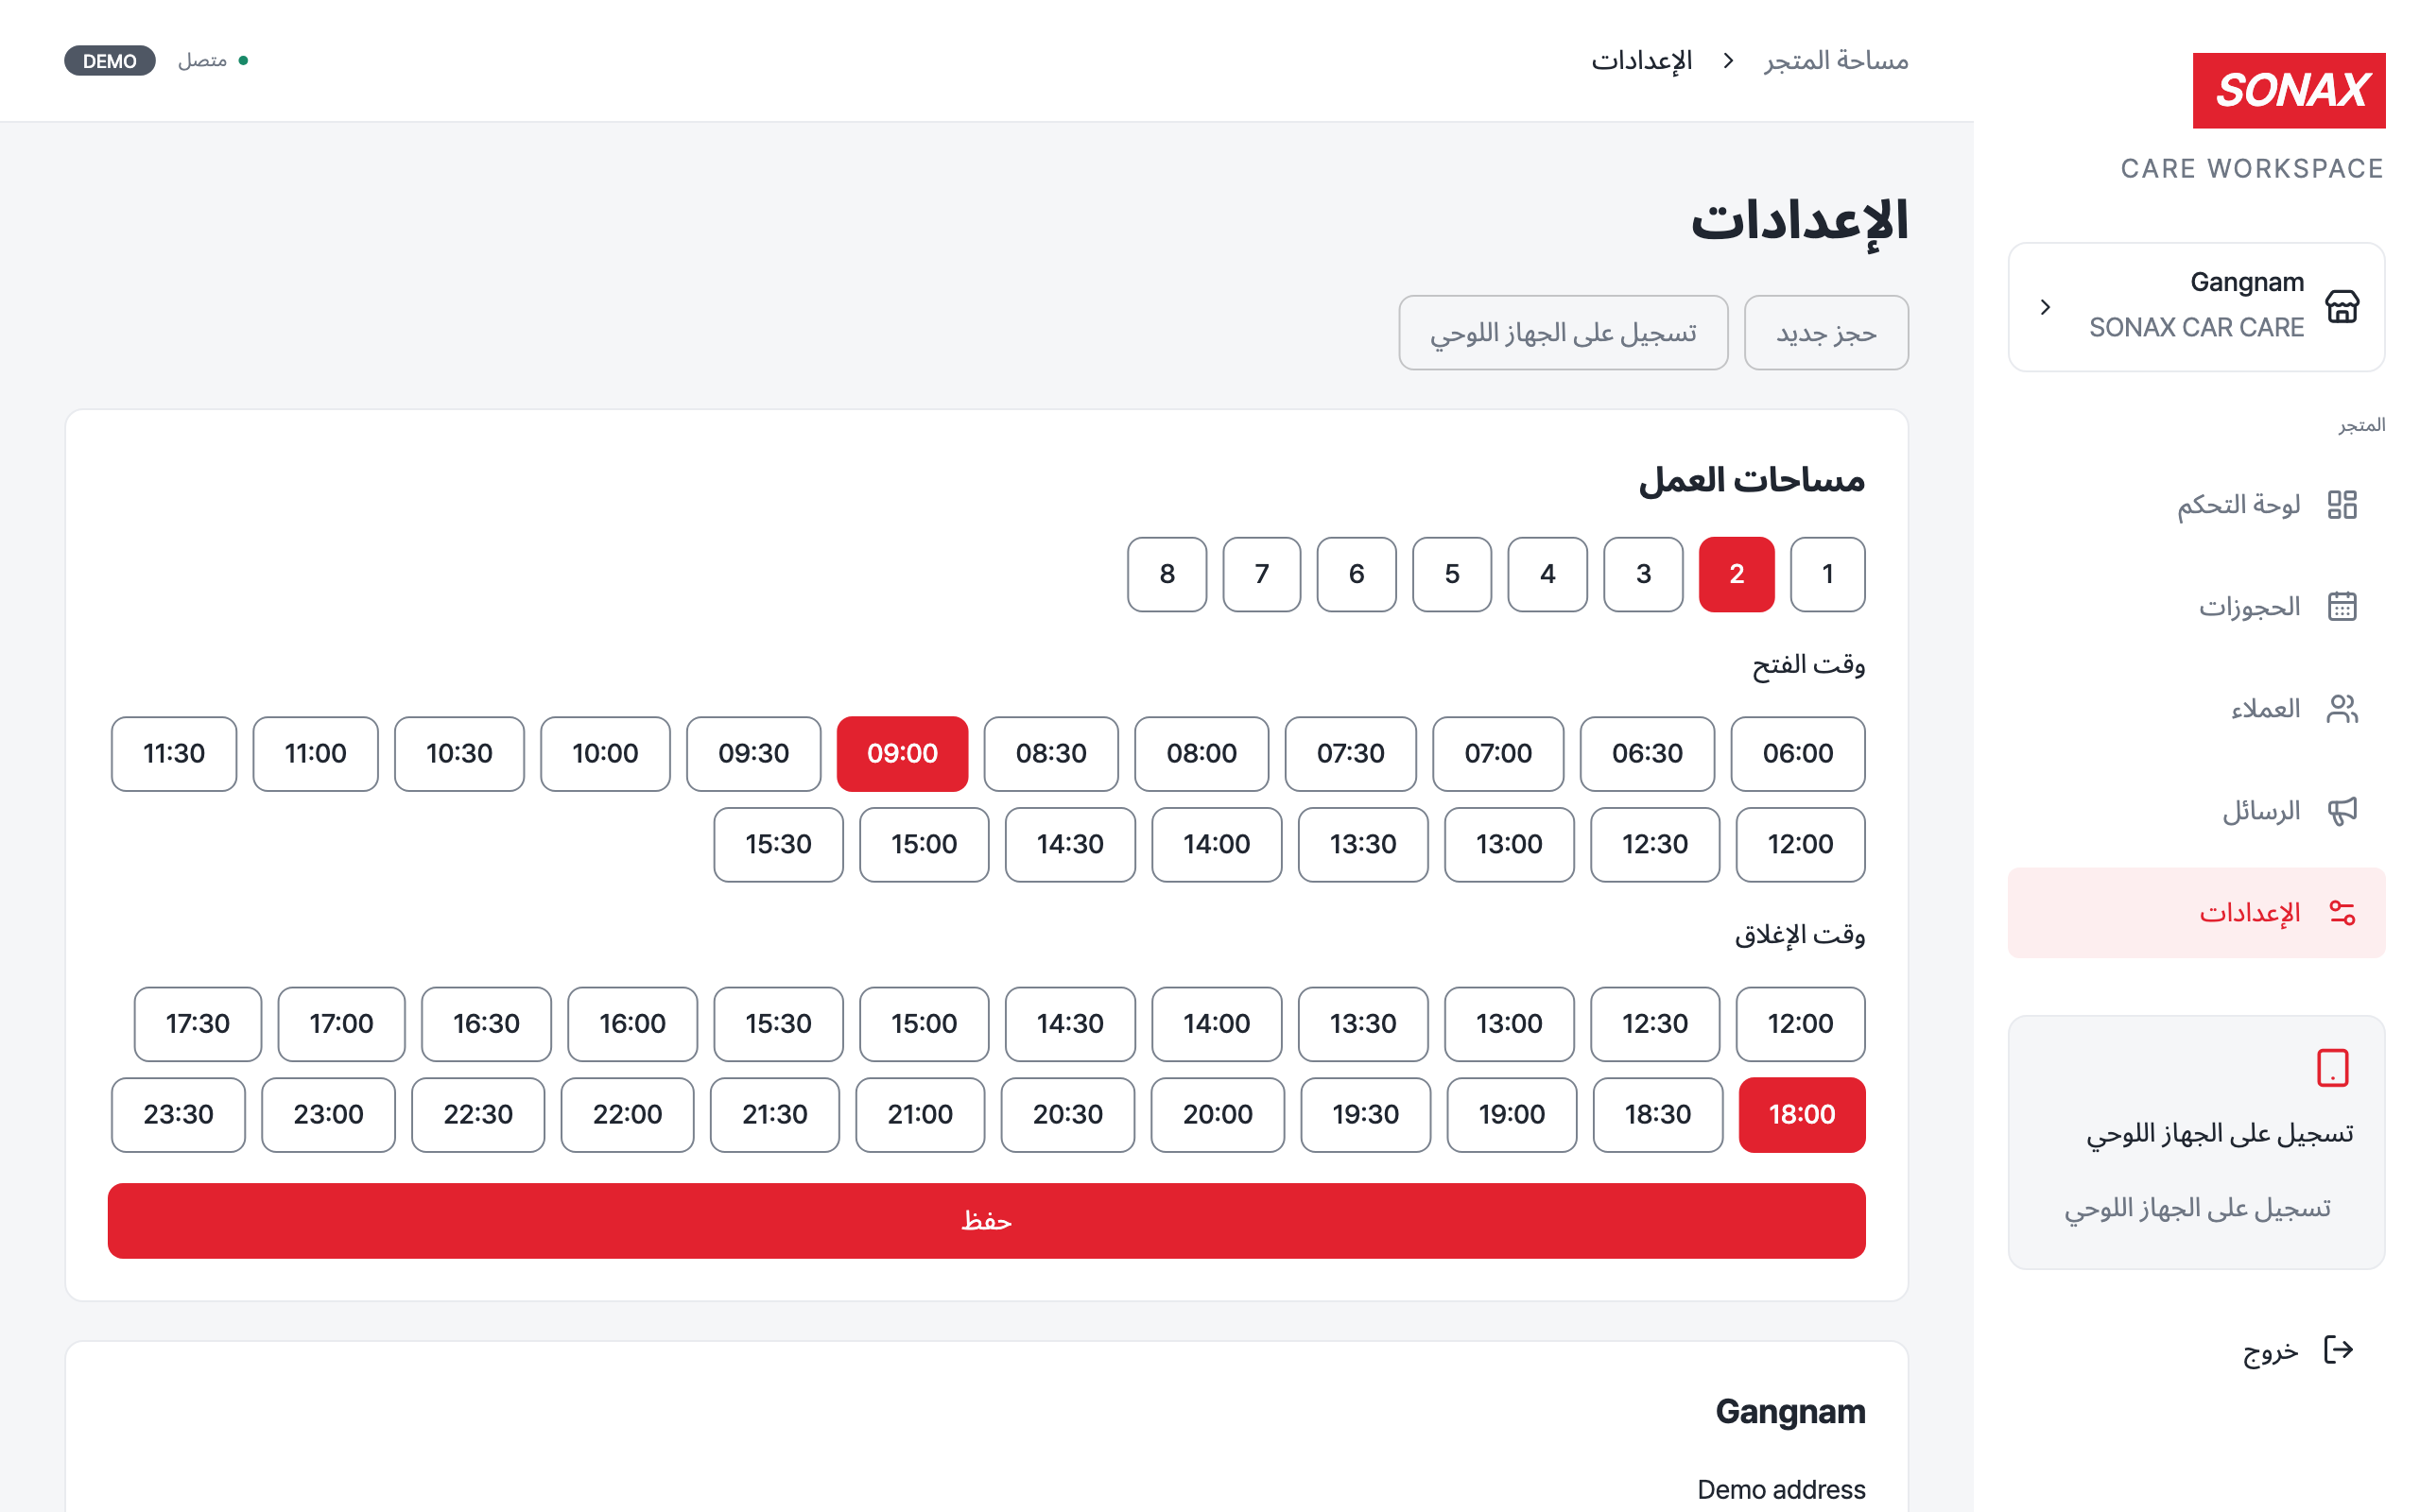
Task: Select work bay count 1
Action: [x=1827, y=574]
